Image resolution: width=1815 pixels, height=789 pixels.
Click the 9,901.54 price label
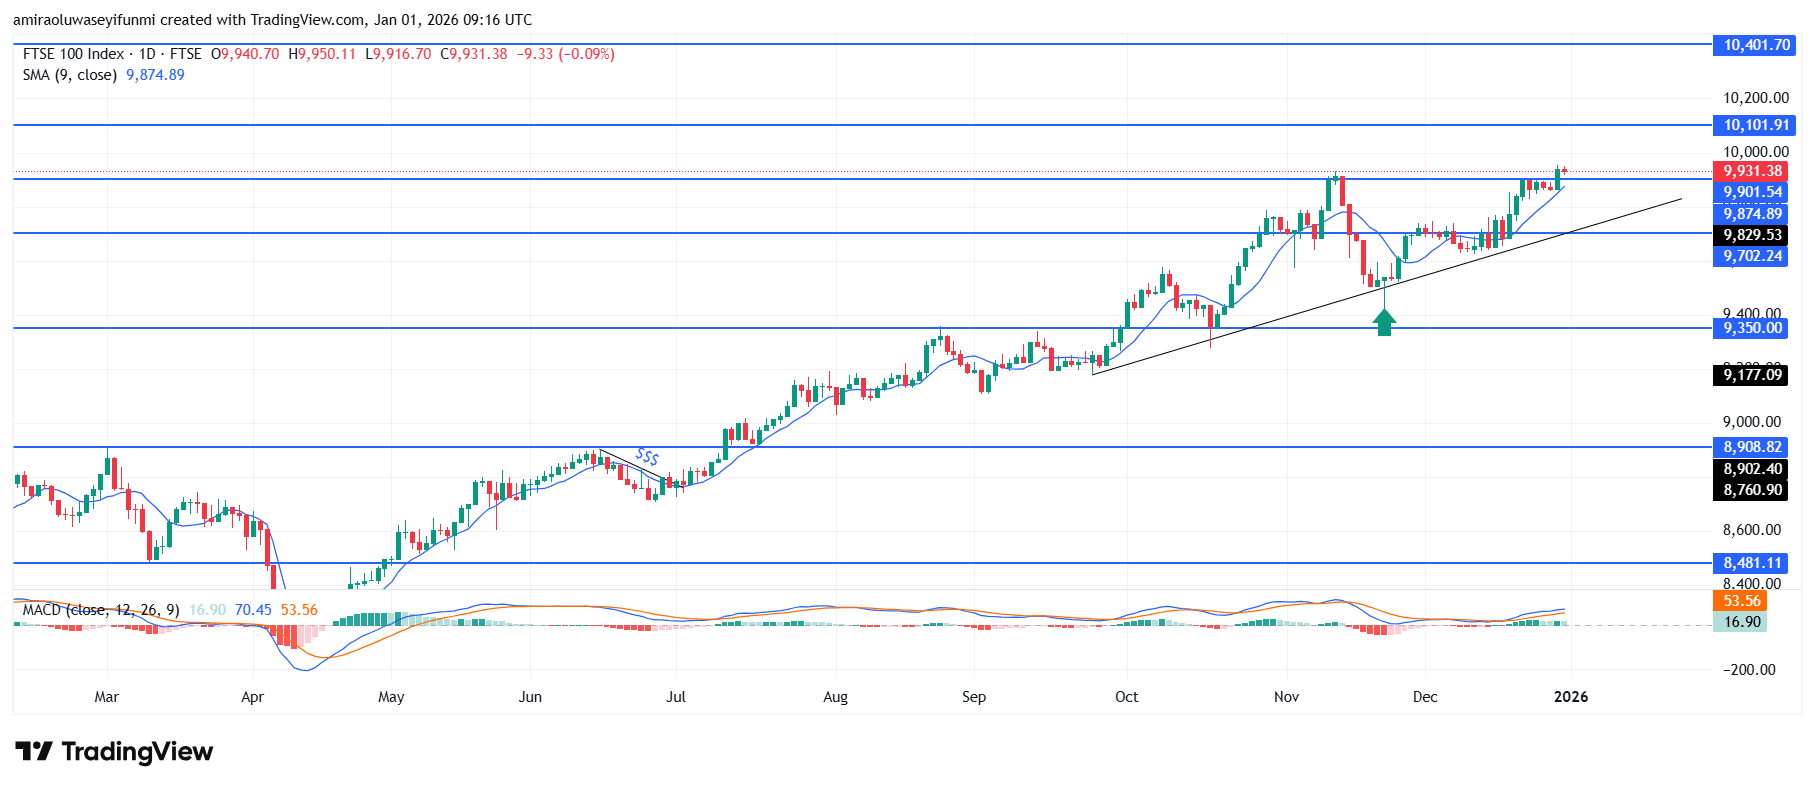pyautogui.click(x=1752, y=192)
